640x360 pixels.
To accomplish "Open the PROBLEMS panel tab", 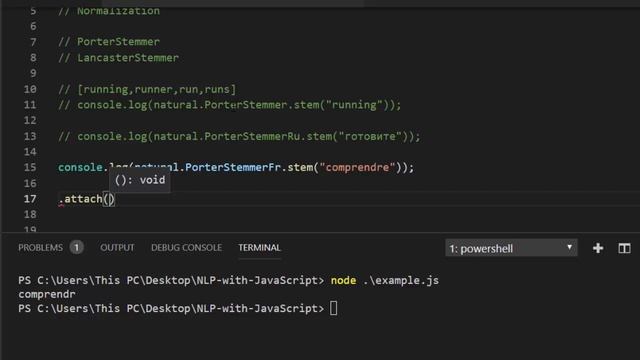I will click(40, 248).
